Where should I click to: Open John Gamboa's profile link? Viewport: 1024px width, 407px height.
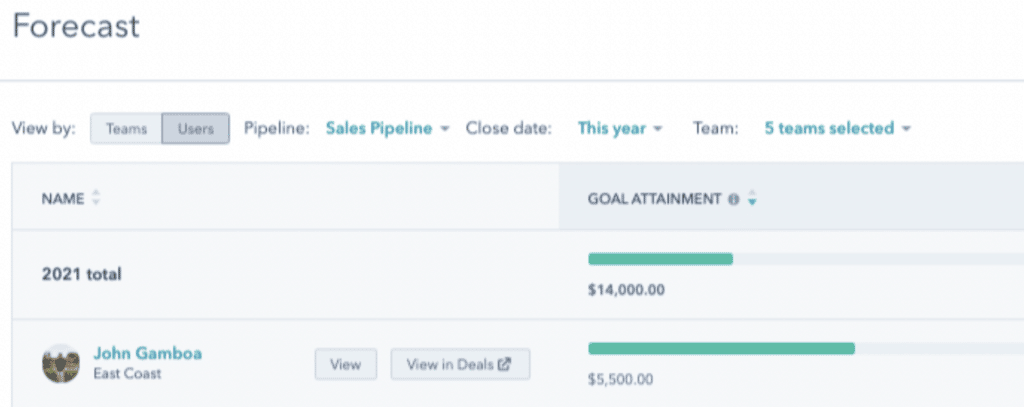(148, 353)
